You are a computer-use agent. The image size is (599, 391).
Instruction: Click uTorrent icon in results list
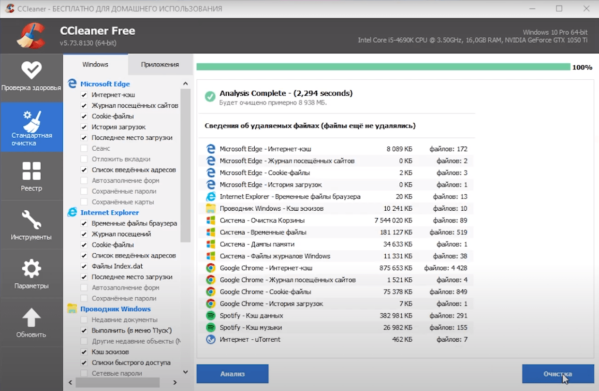point(210,339)
